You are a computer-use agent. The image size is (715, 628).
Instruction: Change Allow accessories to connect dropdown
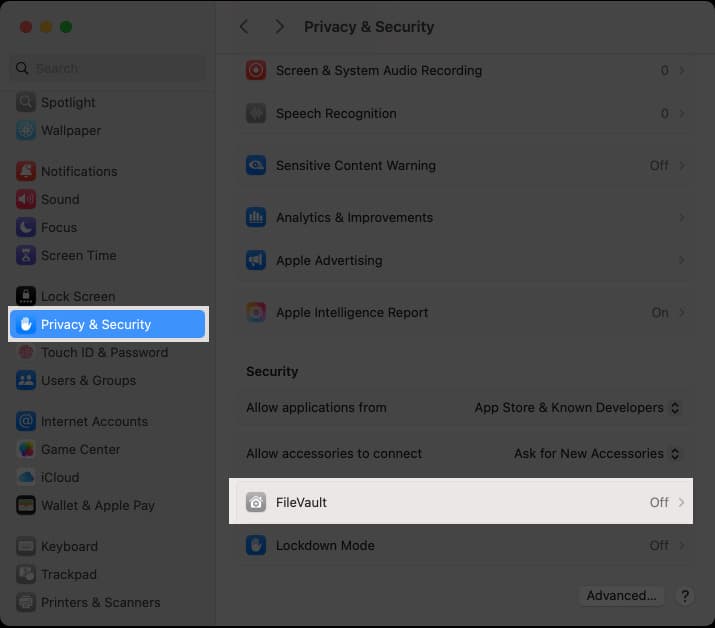pos(597,453)
